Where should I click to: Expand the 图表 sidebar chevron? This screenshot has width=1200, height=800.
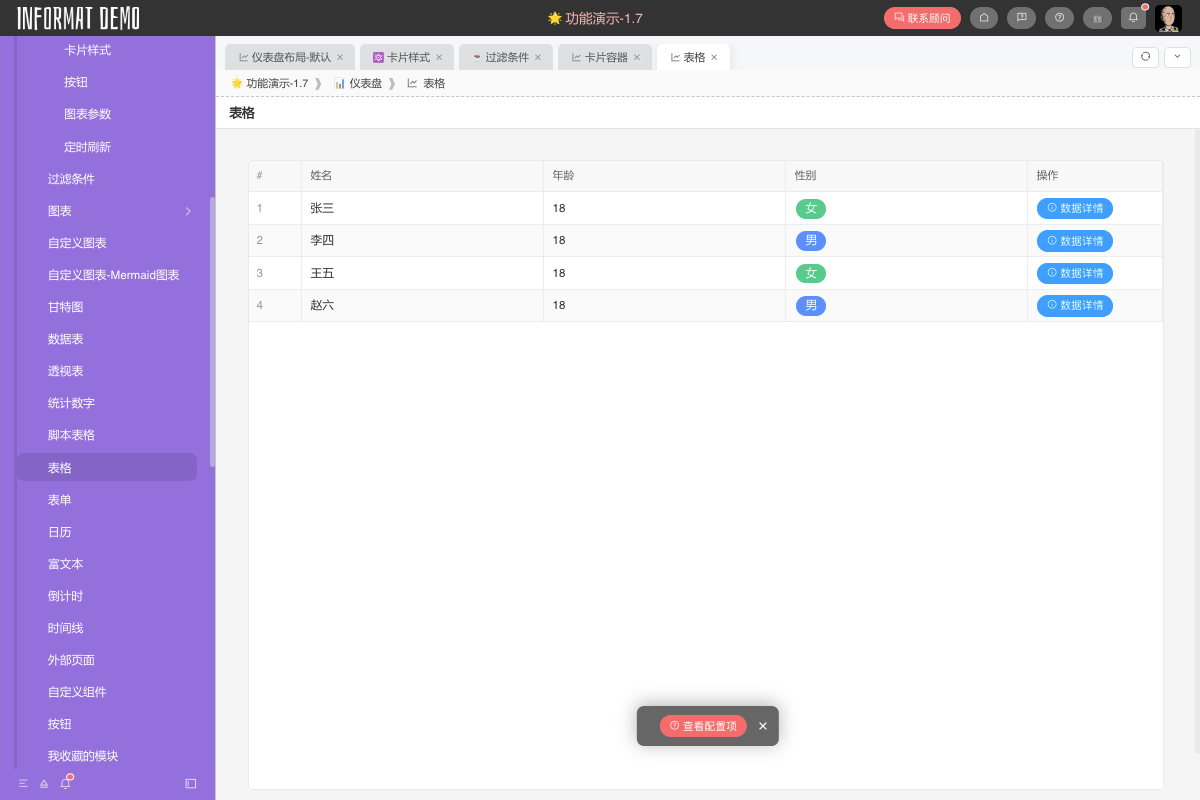[x=188, y=211]
